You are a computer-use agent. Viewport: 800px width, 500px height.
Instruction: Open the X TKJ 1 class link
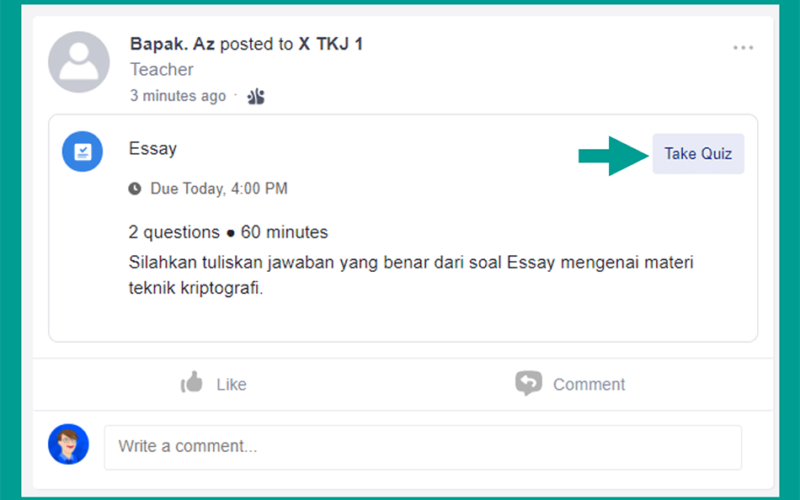click(x=331, y=44)
